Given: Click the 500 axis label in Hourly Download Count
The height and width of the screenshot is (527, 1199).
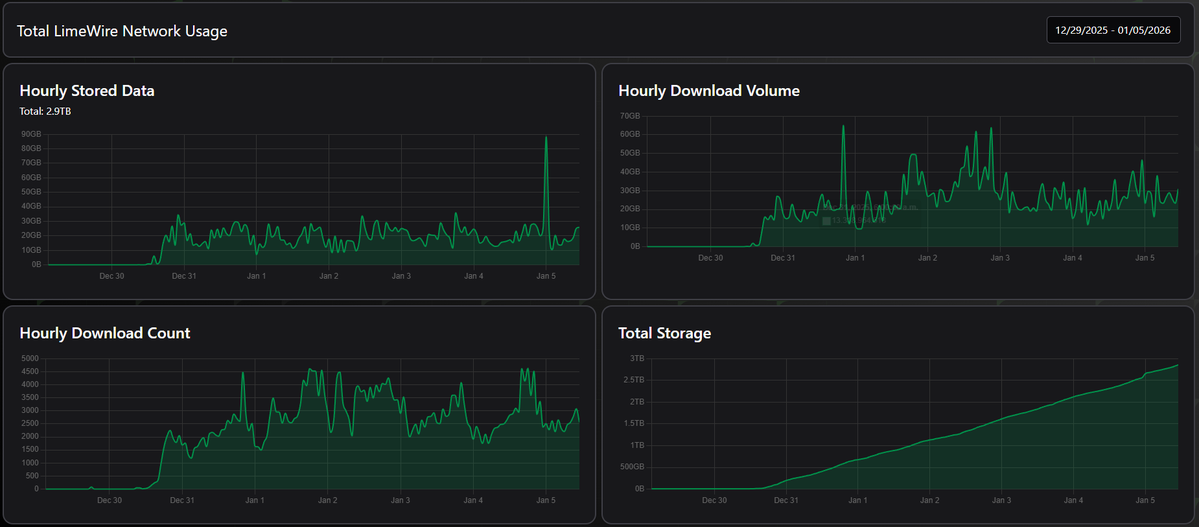Looking at the screenshot, I should [x=32, y=475].
